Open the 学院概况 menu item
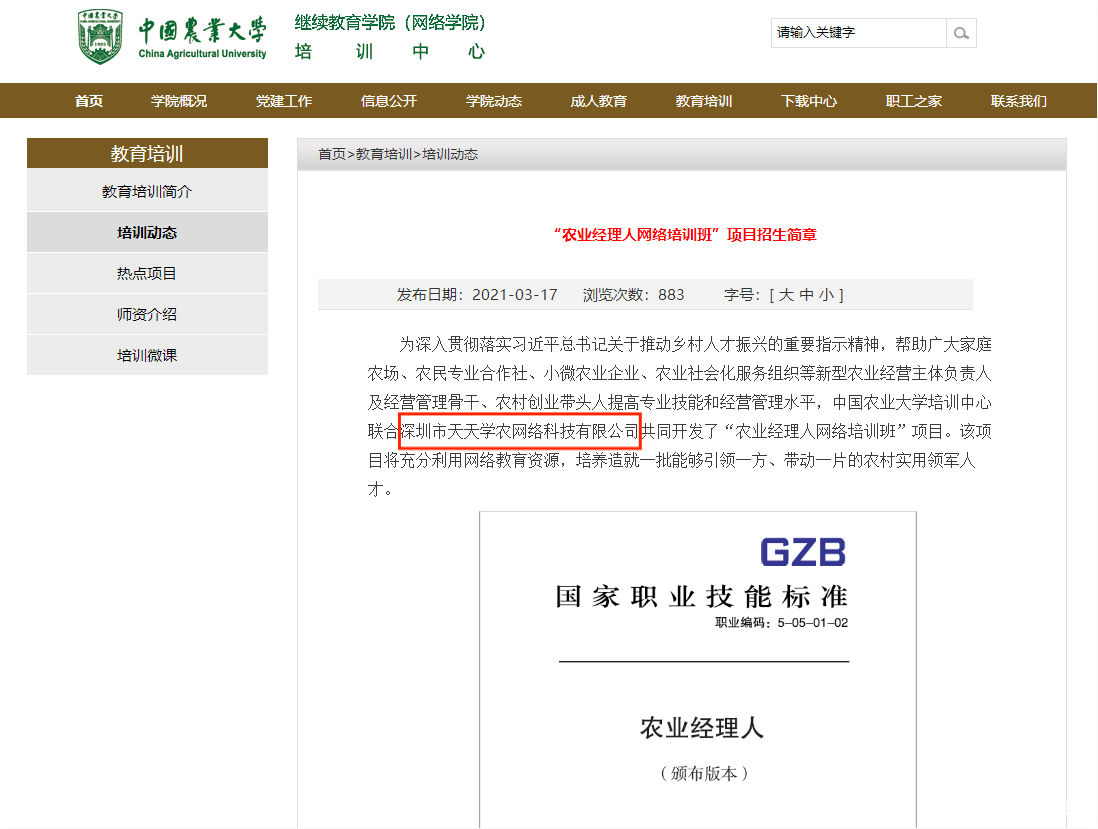 (179, 101)
